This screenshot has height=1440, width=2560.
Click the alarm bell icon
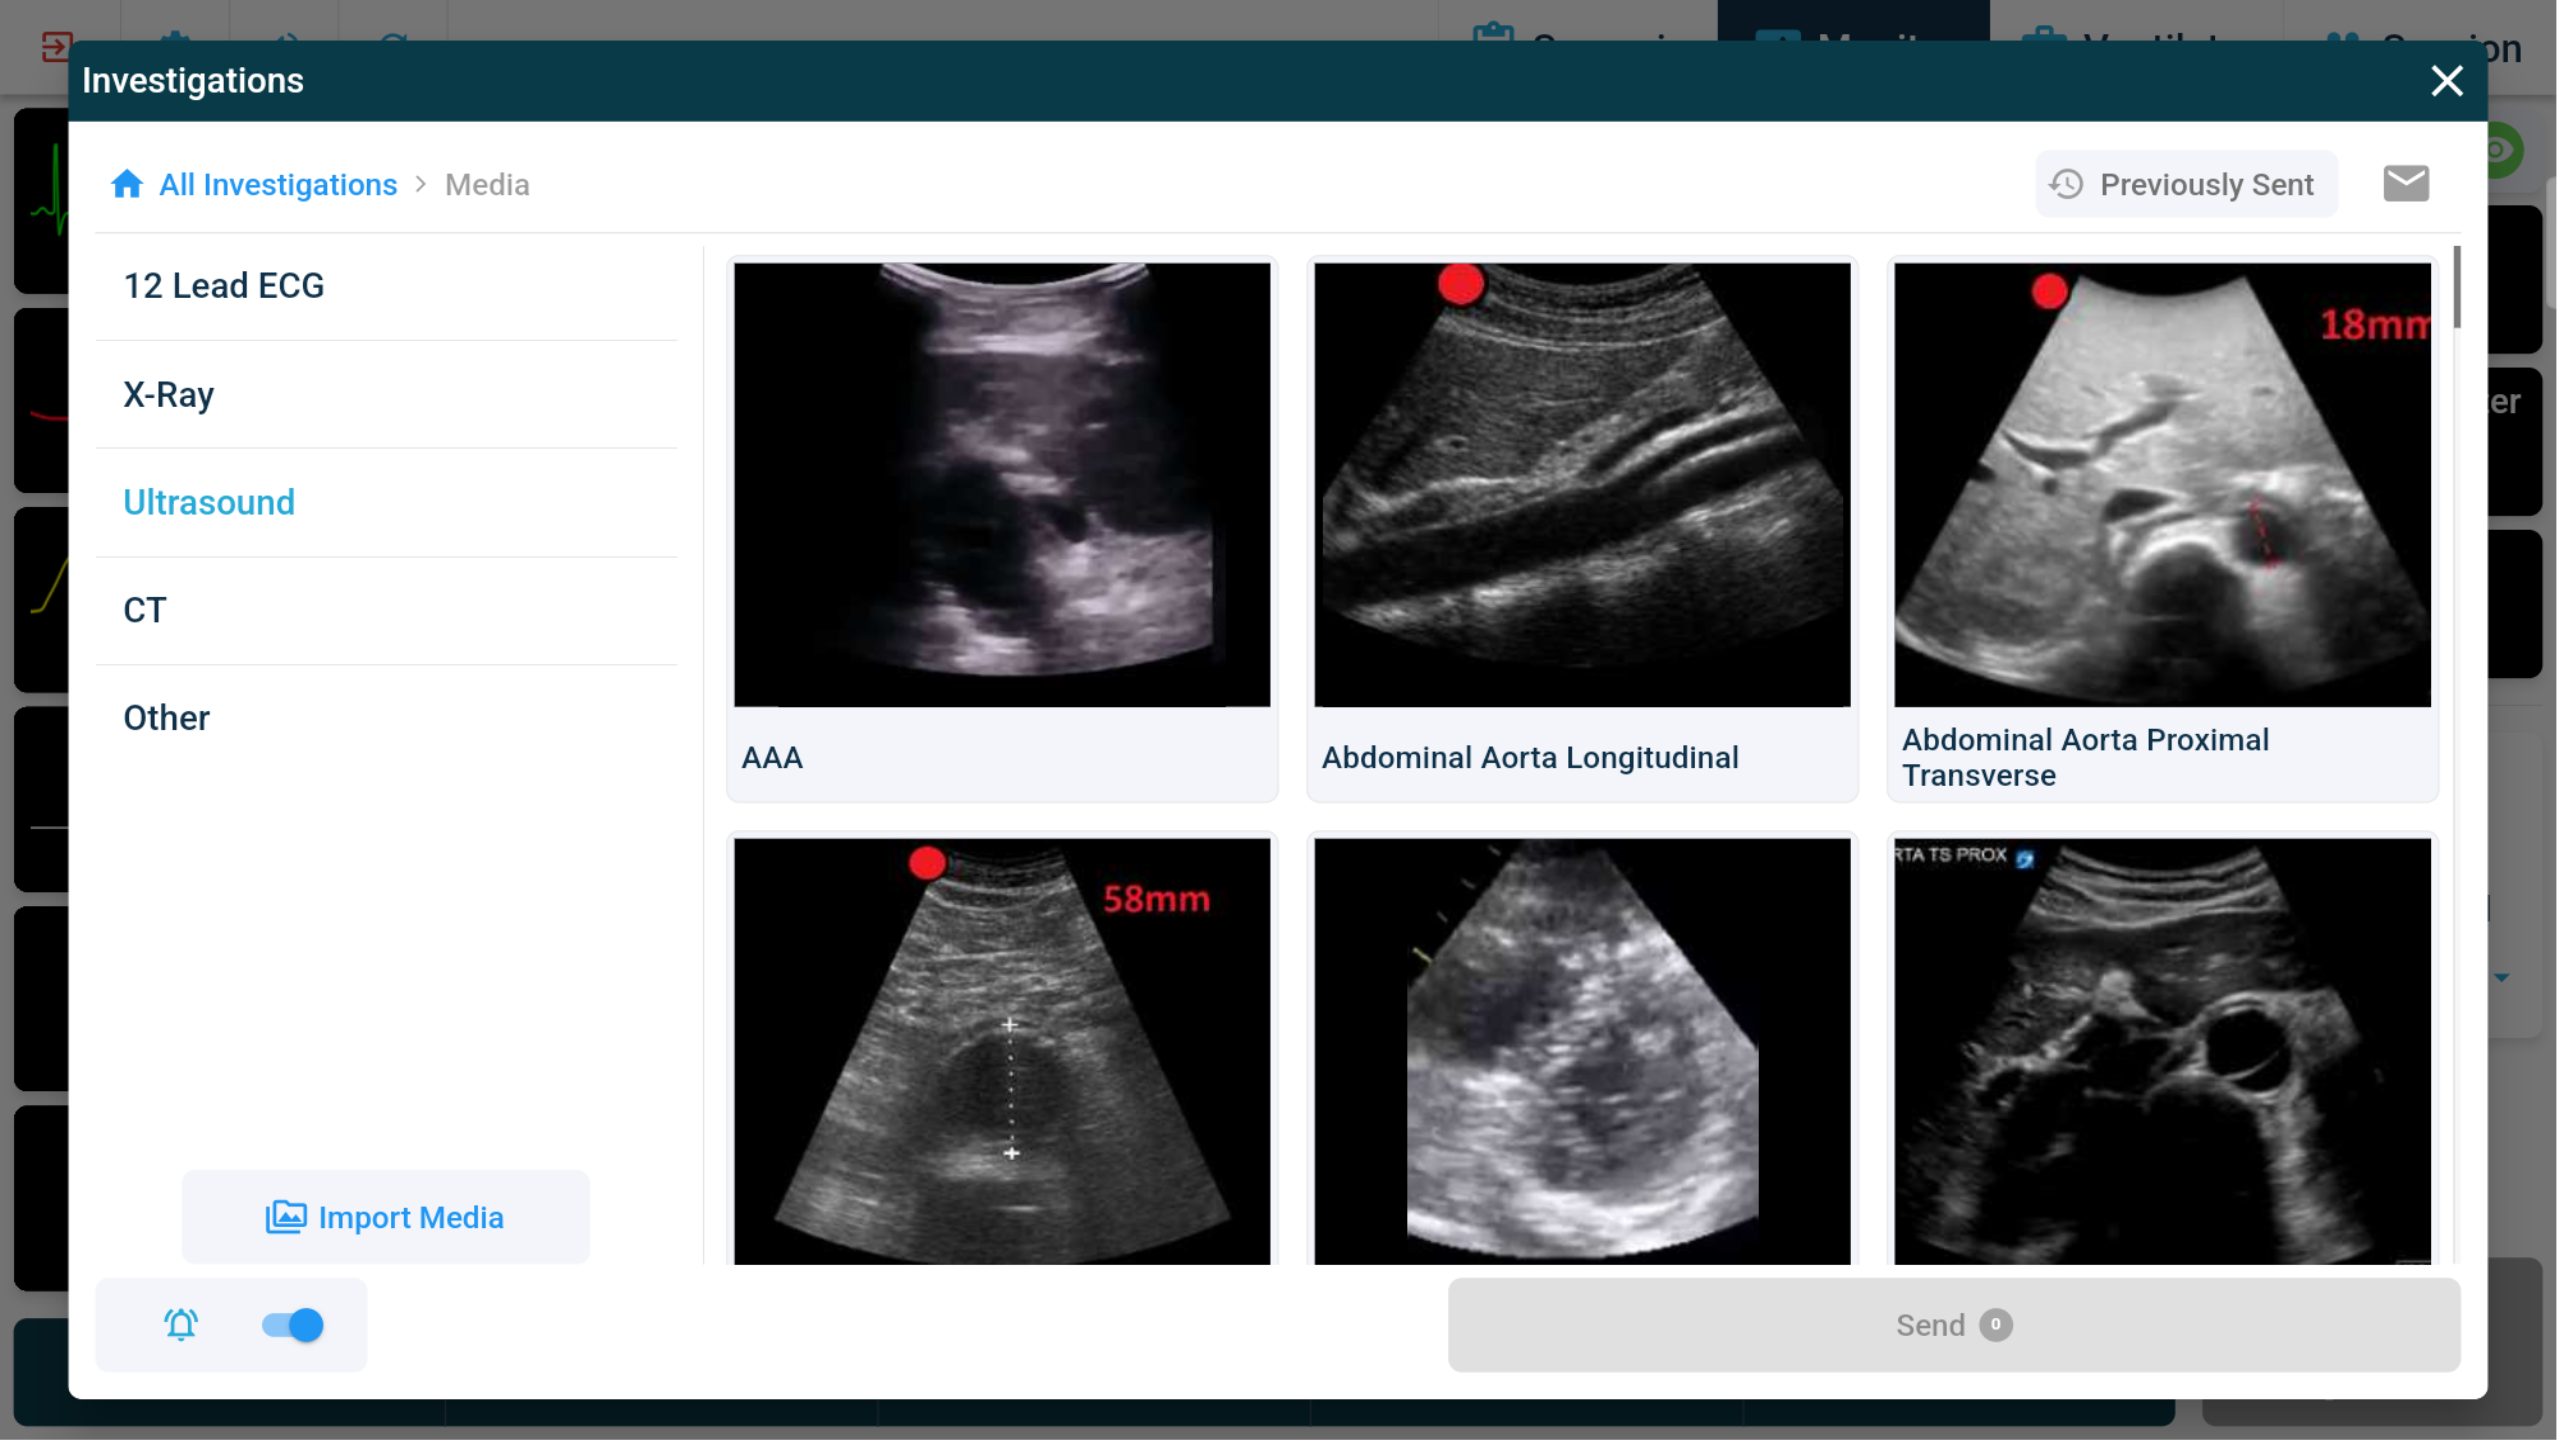[x=181, y=1325]
